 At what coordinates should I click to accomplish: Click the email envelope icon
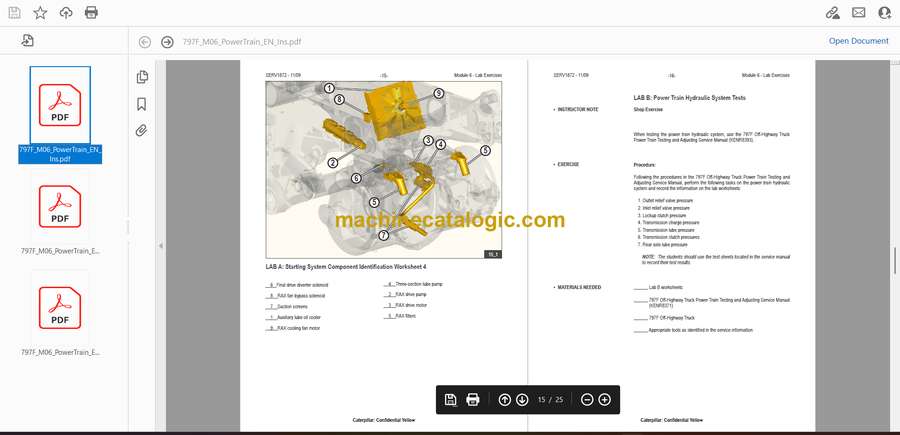[x=859, y=13]
